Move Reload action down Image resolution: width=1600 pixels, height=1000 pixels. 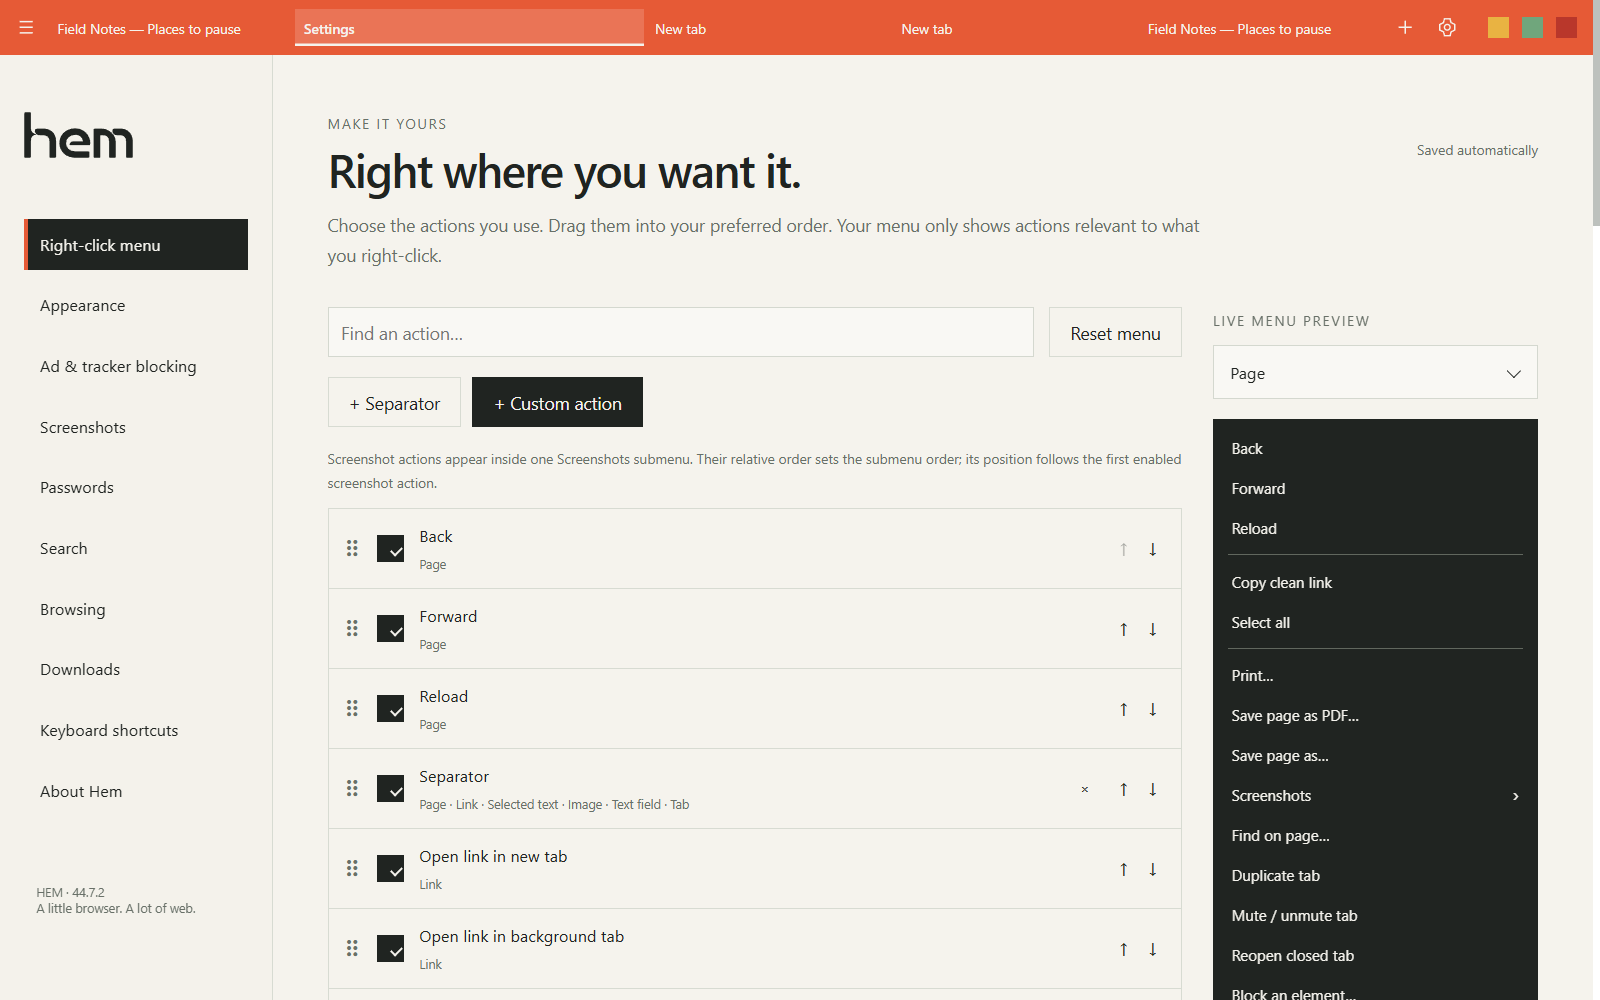tap(1153, 709)
